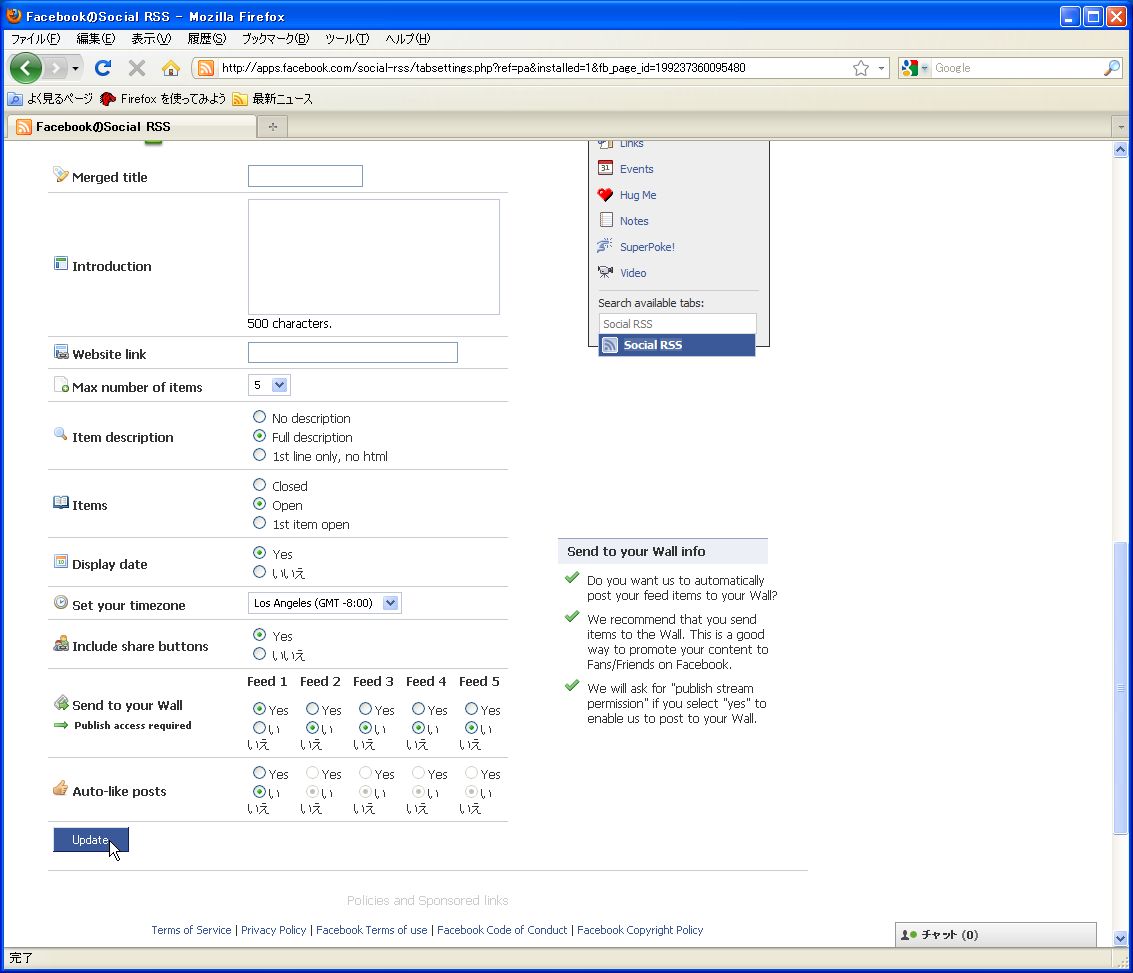The width and height of the screenshot is (1133, 973).
Task: Choose 1st line only, no html option
Action: pyautogui.click(x=259, y=455)
